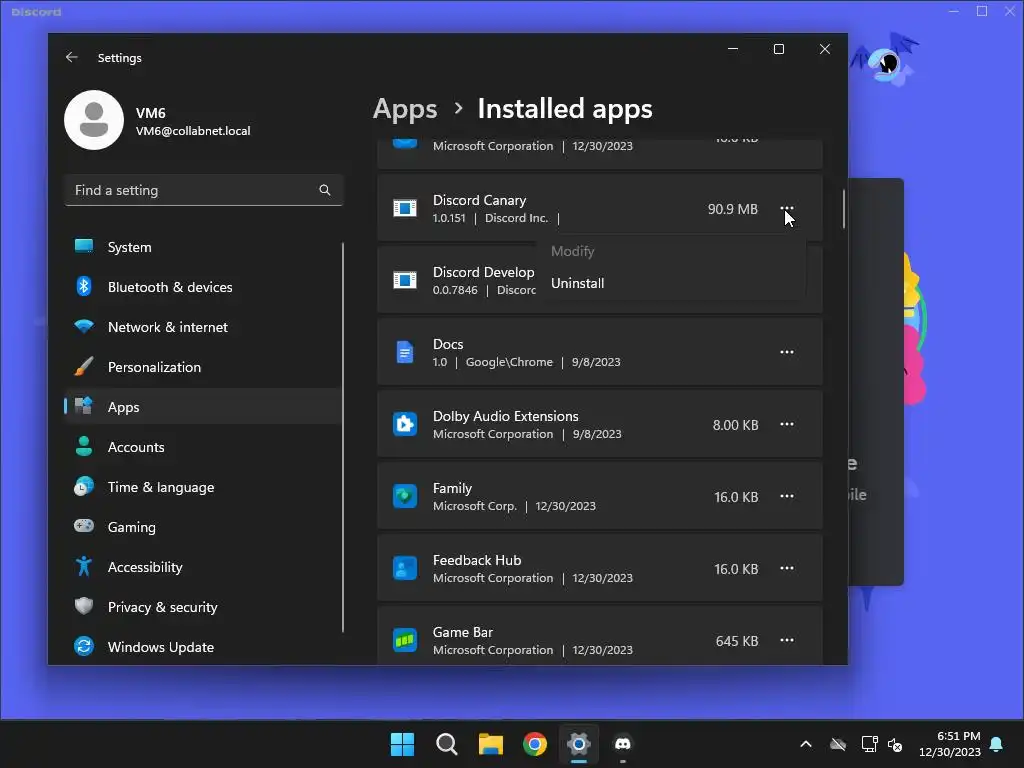
Task: Click the installed apps list scrollbar
Action: tap(844, 209)
